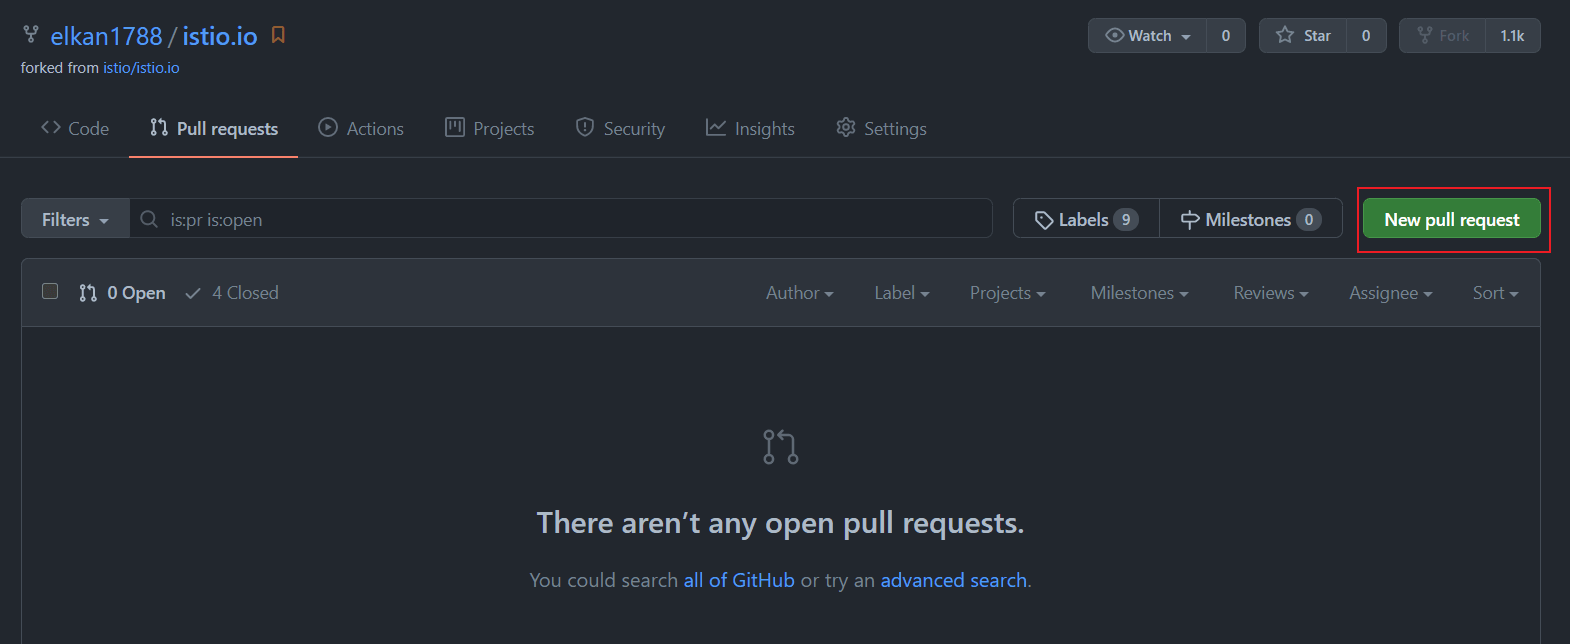Click the Watch button
The height and width of the screenshot is (644, 1570).
pos(1147,36)
